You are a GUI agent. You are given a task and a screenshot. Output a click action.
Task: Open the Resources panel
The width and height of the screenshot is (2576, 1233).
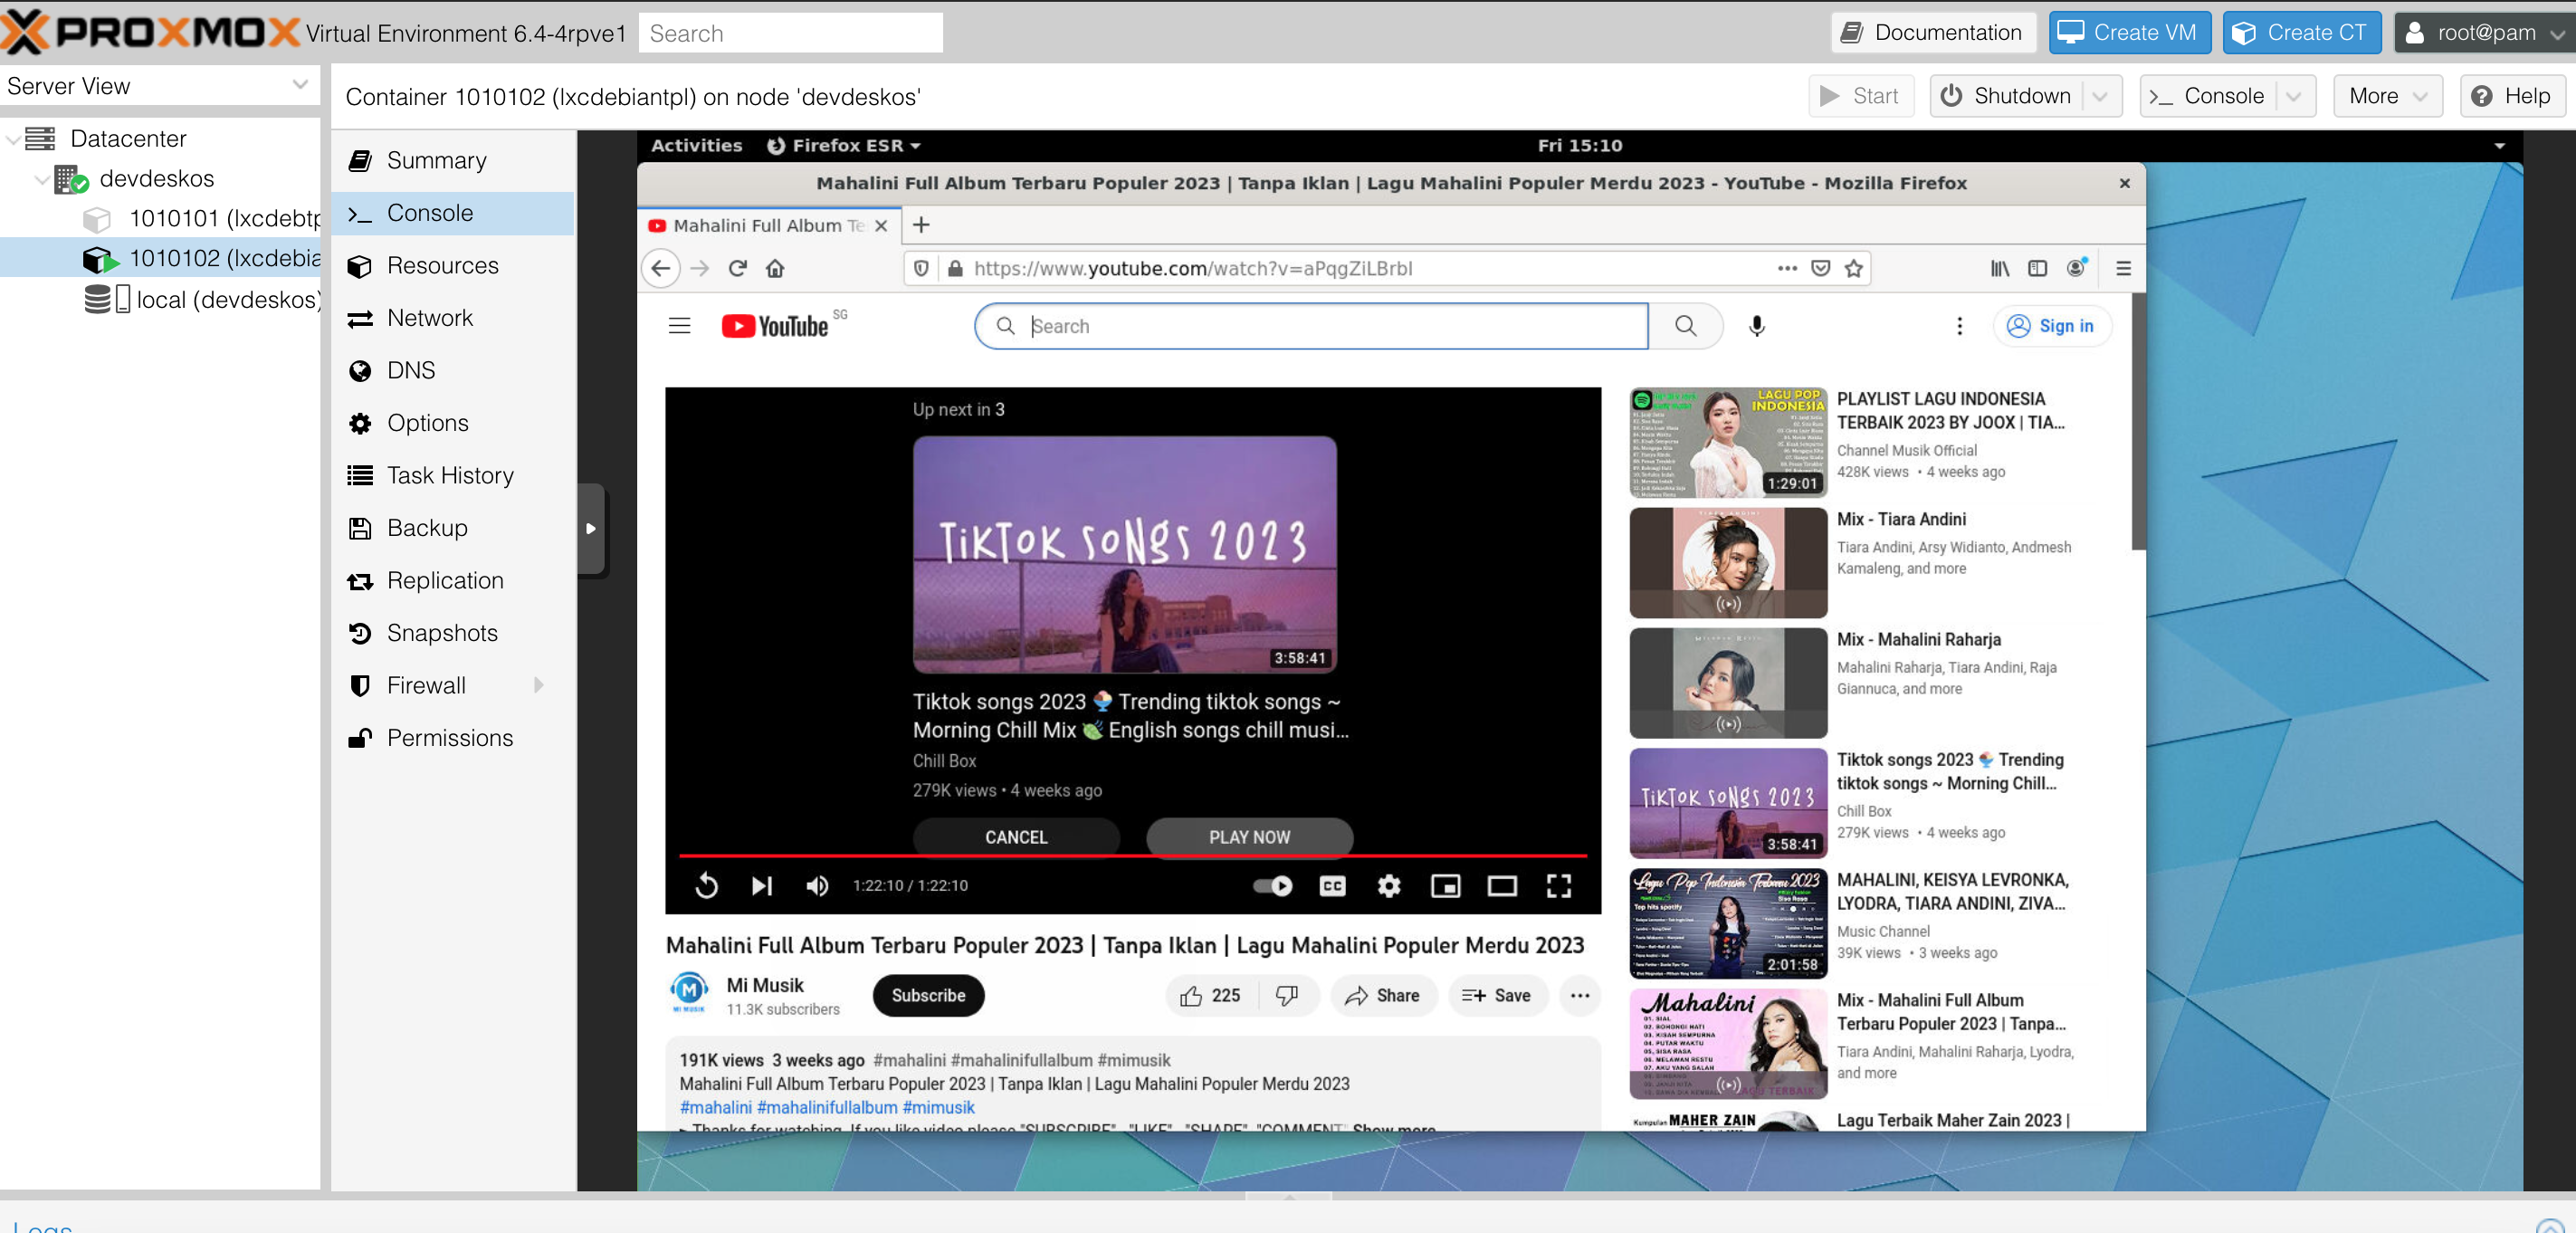453,265
